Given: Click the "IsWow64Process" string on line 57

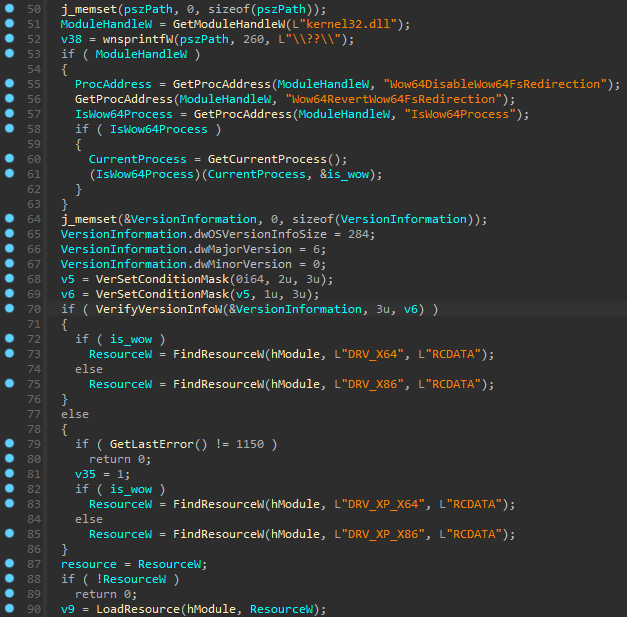Looking at the screenshot, I should click(x=460, y=114).
